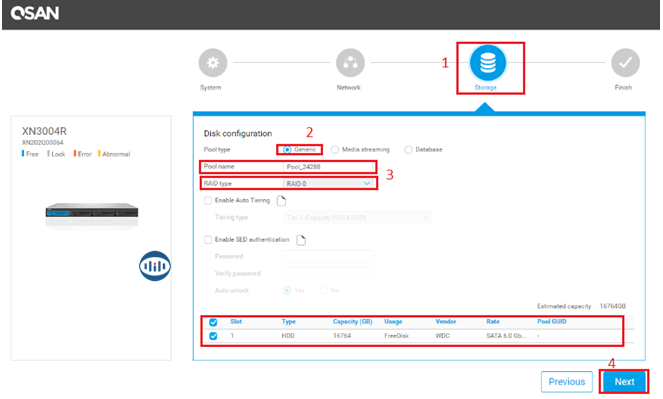
Task: Open the Network step icon
Action: (350, 63)
